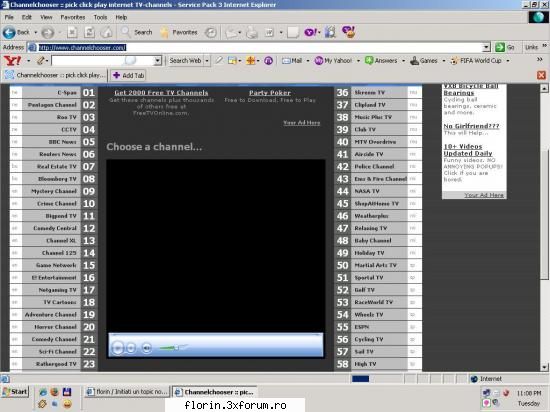
Task: Expand the Answers dropdown arrow
Action: (x=403, y=61)
